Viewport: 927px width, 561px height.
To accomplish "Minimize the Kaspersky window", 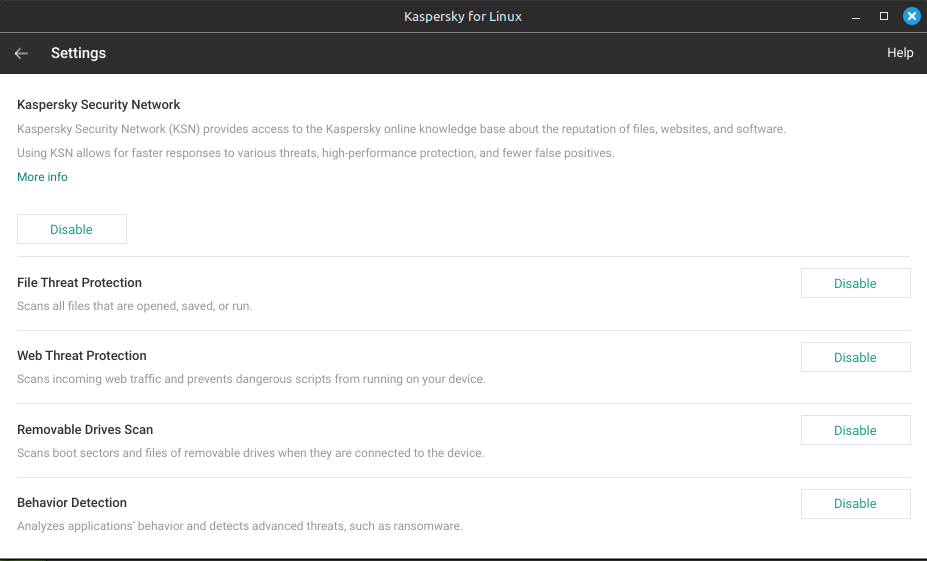I will pos(855,17).
